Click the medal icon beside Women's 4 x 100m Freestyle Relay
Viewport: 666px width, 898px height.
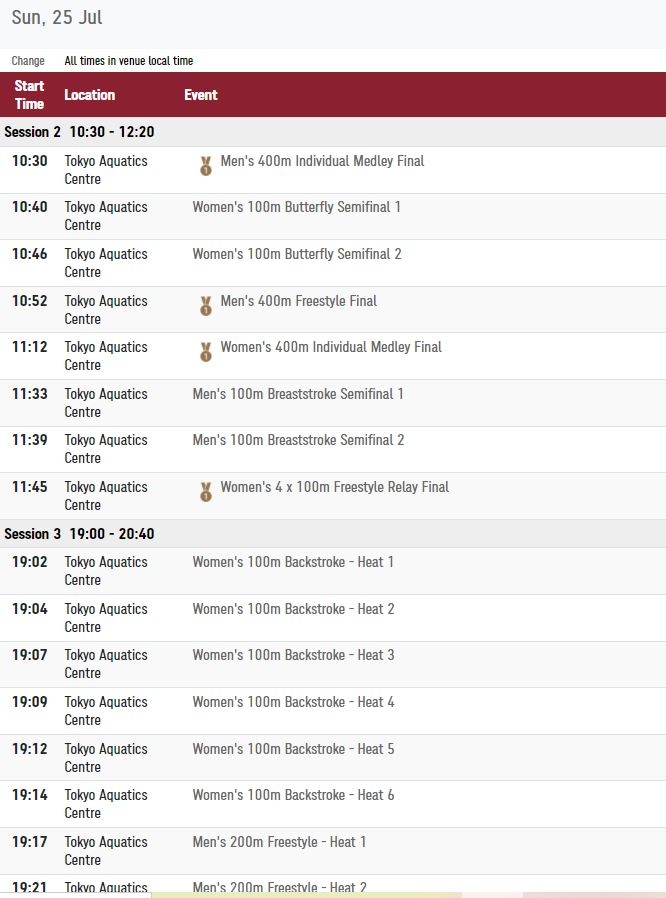click(206, 492)
